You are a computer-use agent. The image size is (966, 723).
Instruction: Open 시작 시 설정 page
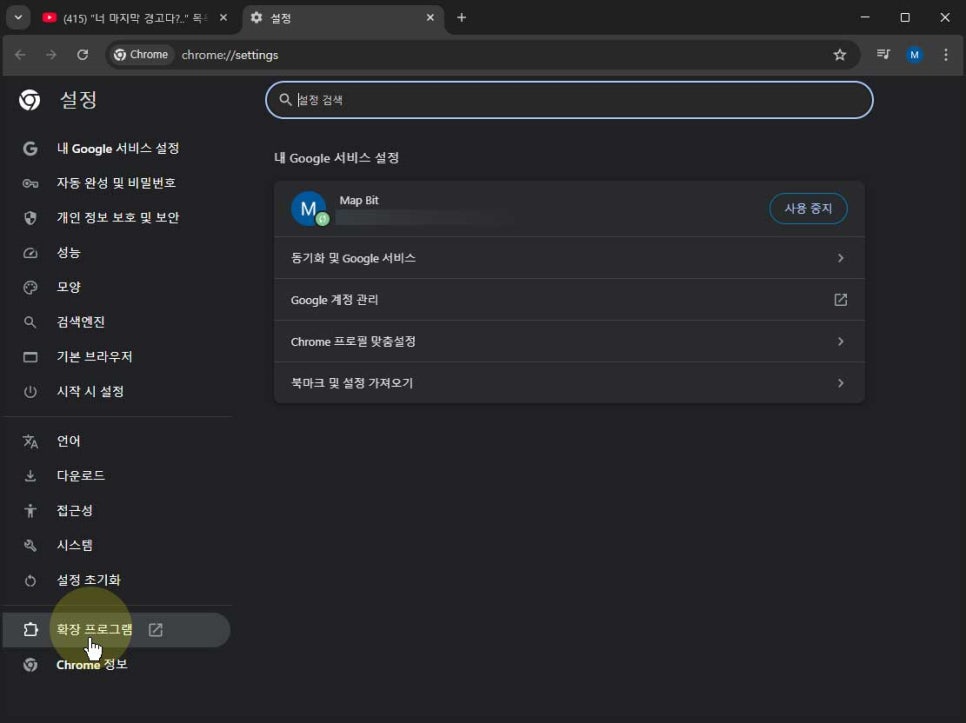90,392
